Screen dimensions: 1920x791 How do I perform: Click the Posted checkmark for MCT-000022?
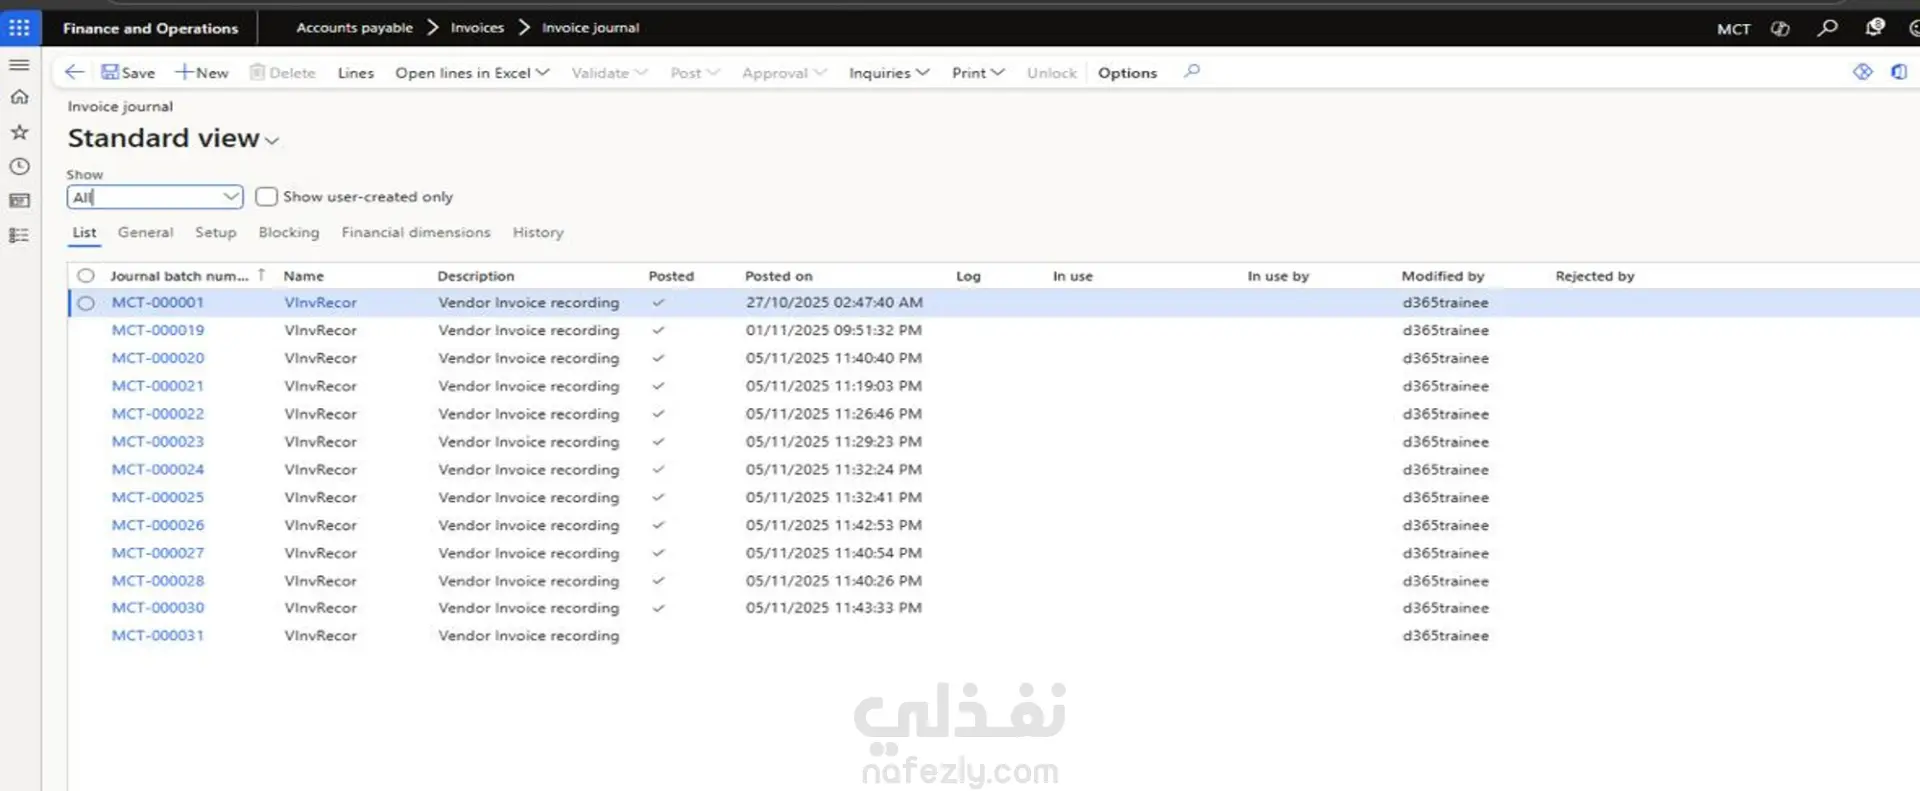click(x=658, y=414)
